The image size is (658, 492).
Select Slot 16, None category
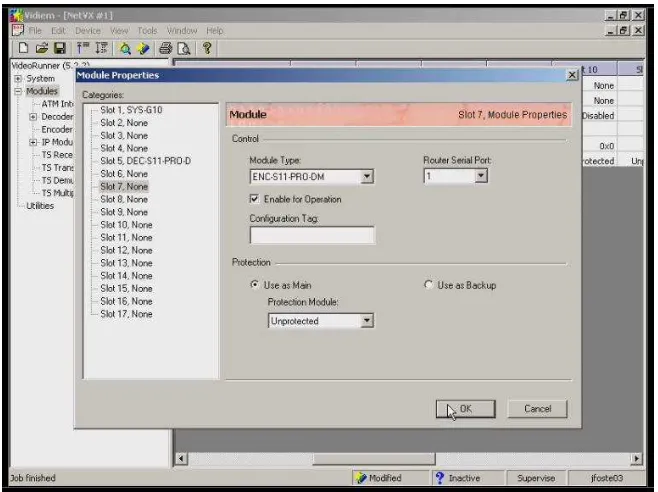point(126,301)
